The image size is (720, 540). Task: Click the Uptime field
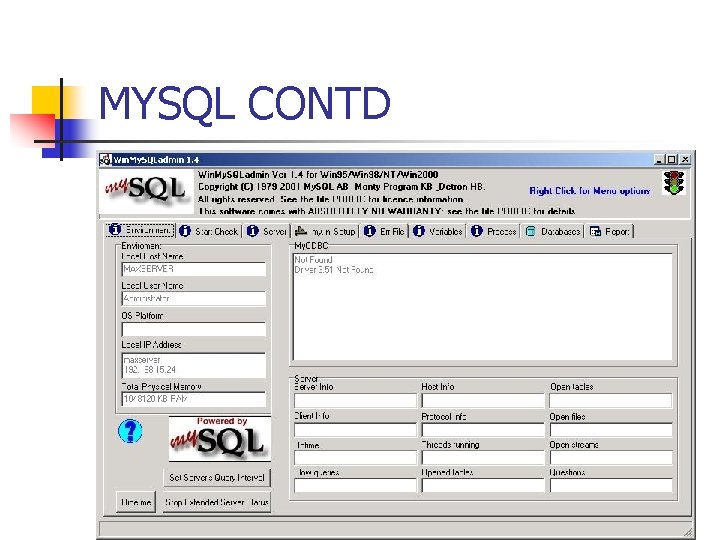(x=355, y=458)
